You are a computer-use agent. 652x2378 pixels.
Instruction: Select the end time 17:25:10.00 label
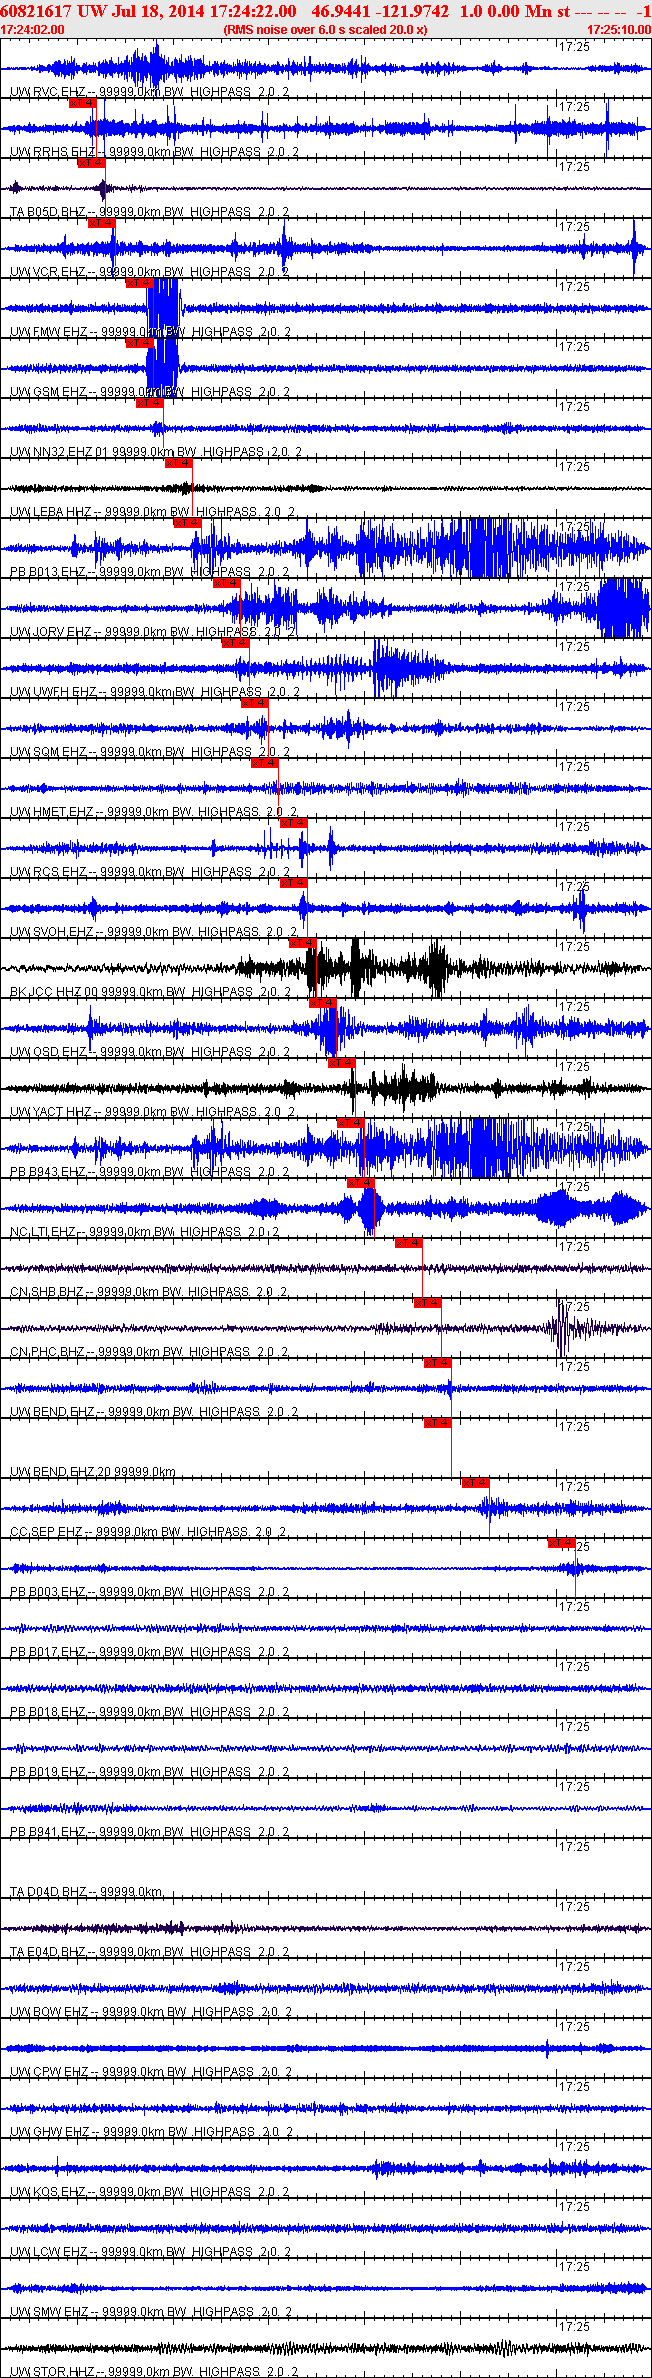619,30
